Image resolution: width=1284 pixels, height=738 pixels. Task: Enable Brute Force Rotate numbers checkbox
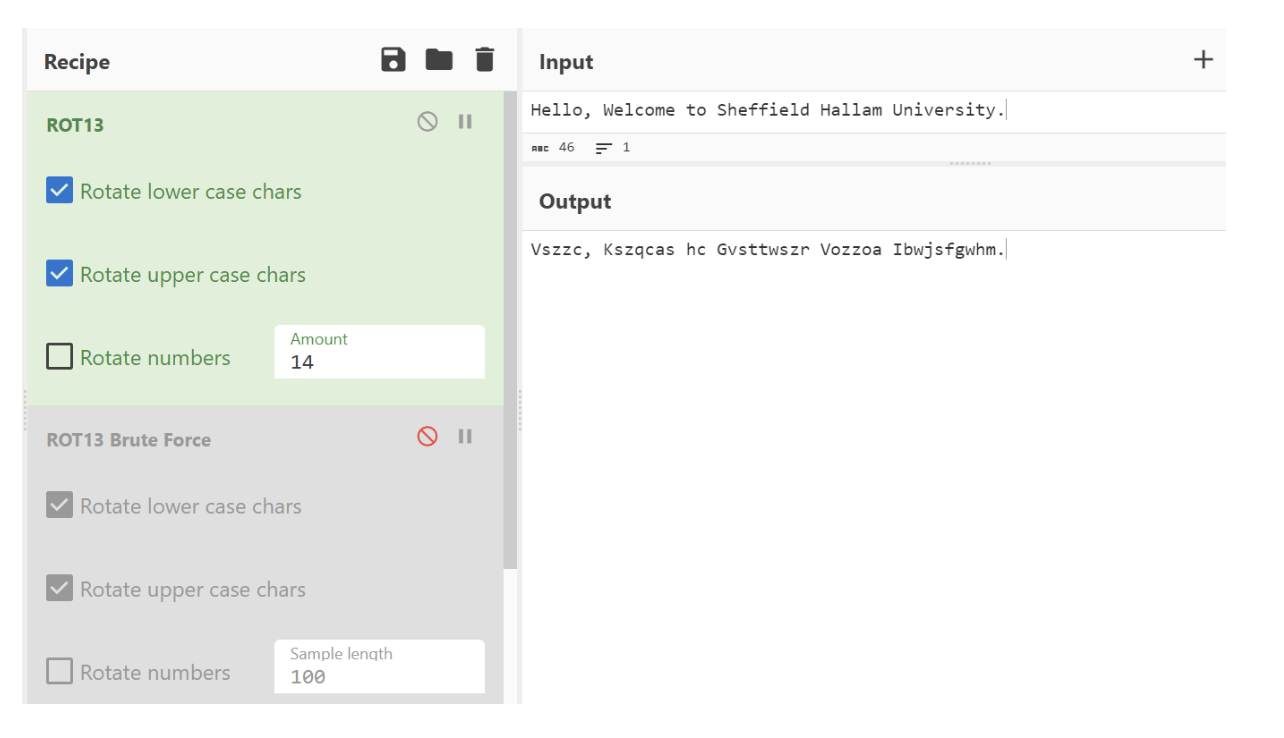tap(60, 672)
